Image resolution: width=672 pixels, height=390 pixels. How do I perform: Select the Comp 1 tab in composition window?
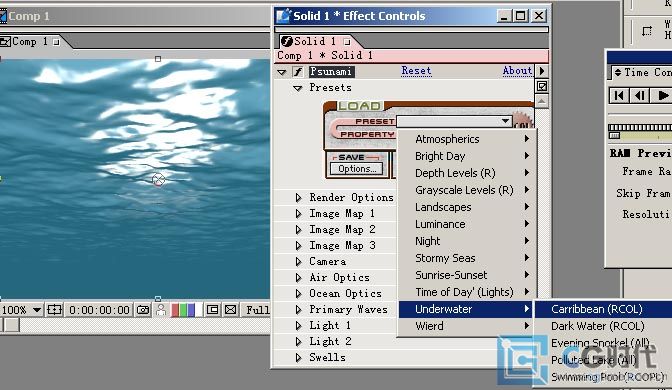[x=30, y=42]
